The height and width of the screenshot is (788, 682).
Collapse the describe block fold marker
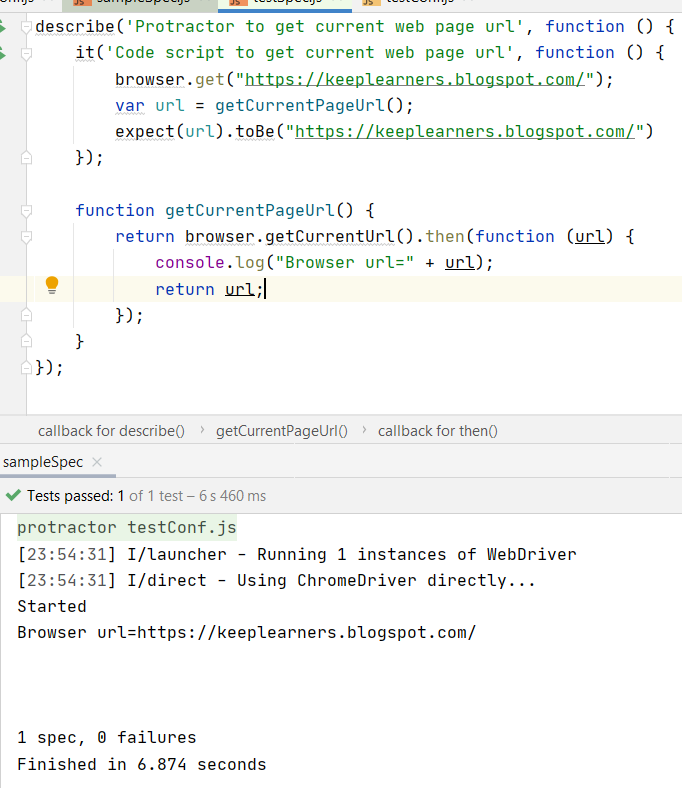pyautogui.click(x=26, y=27)
